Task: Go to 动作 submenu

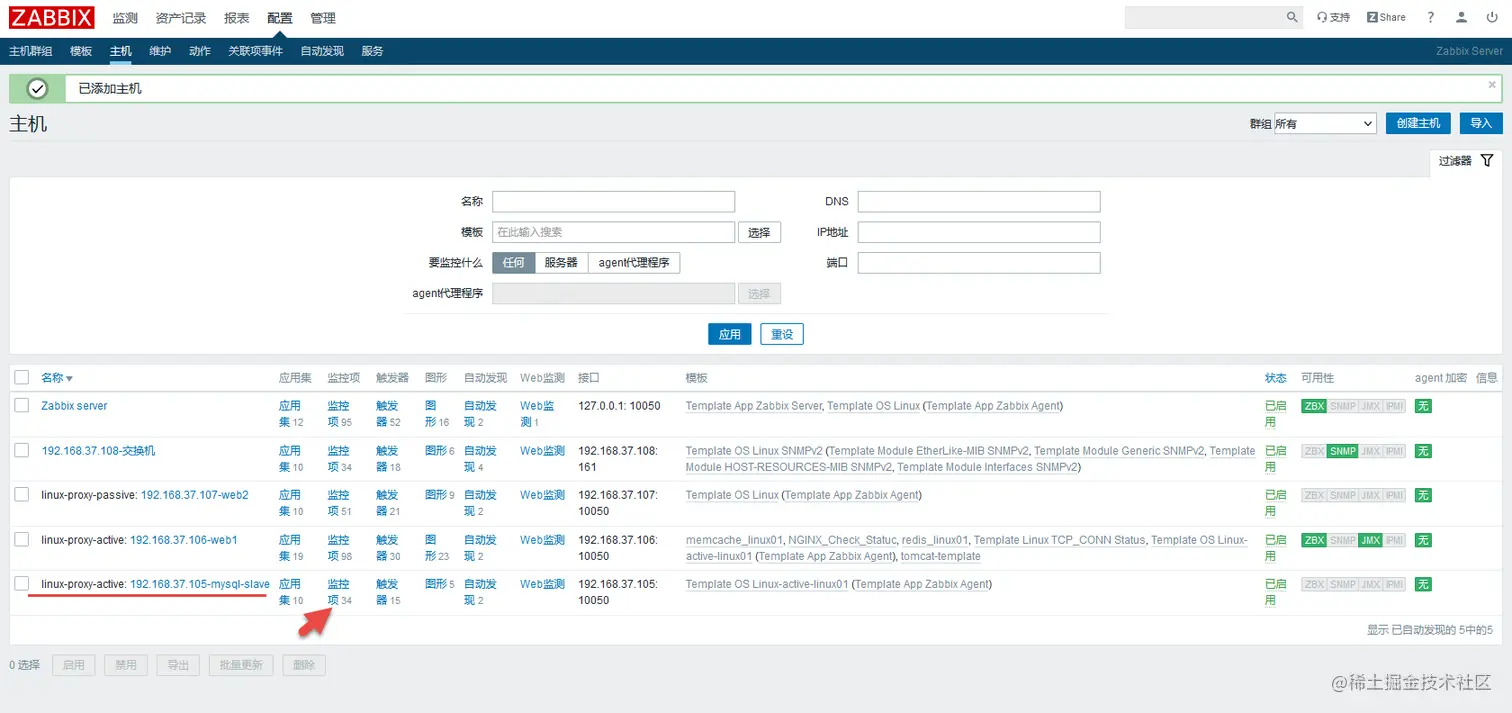Action: coord(200,51)
